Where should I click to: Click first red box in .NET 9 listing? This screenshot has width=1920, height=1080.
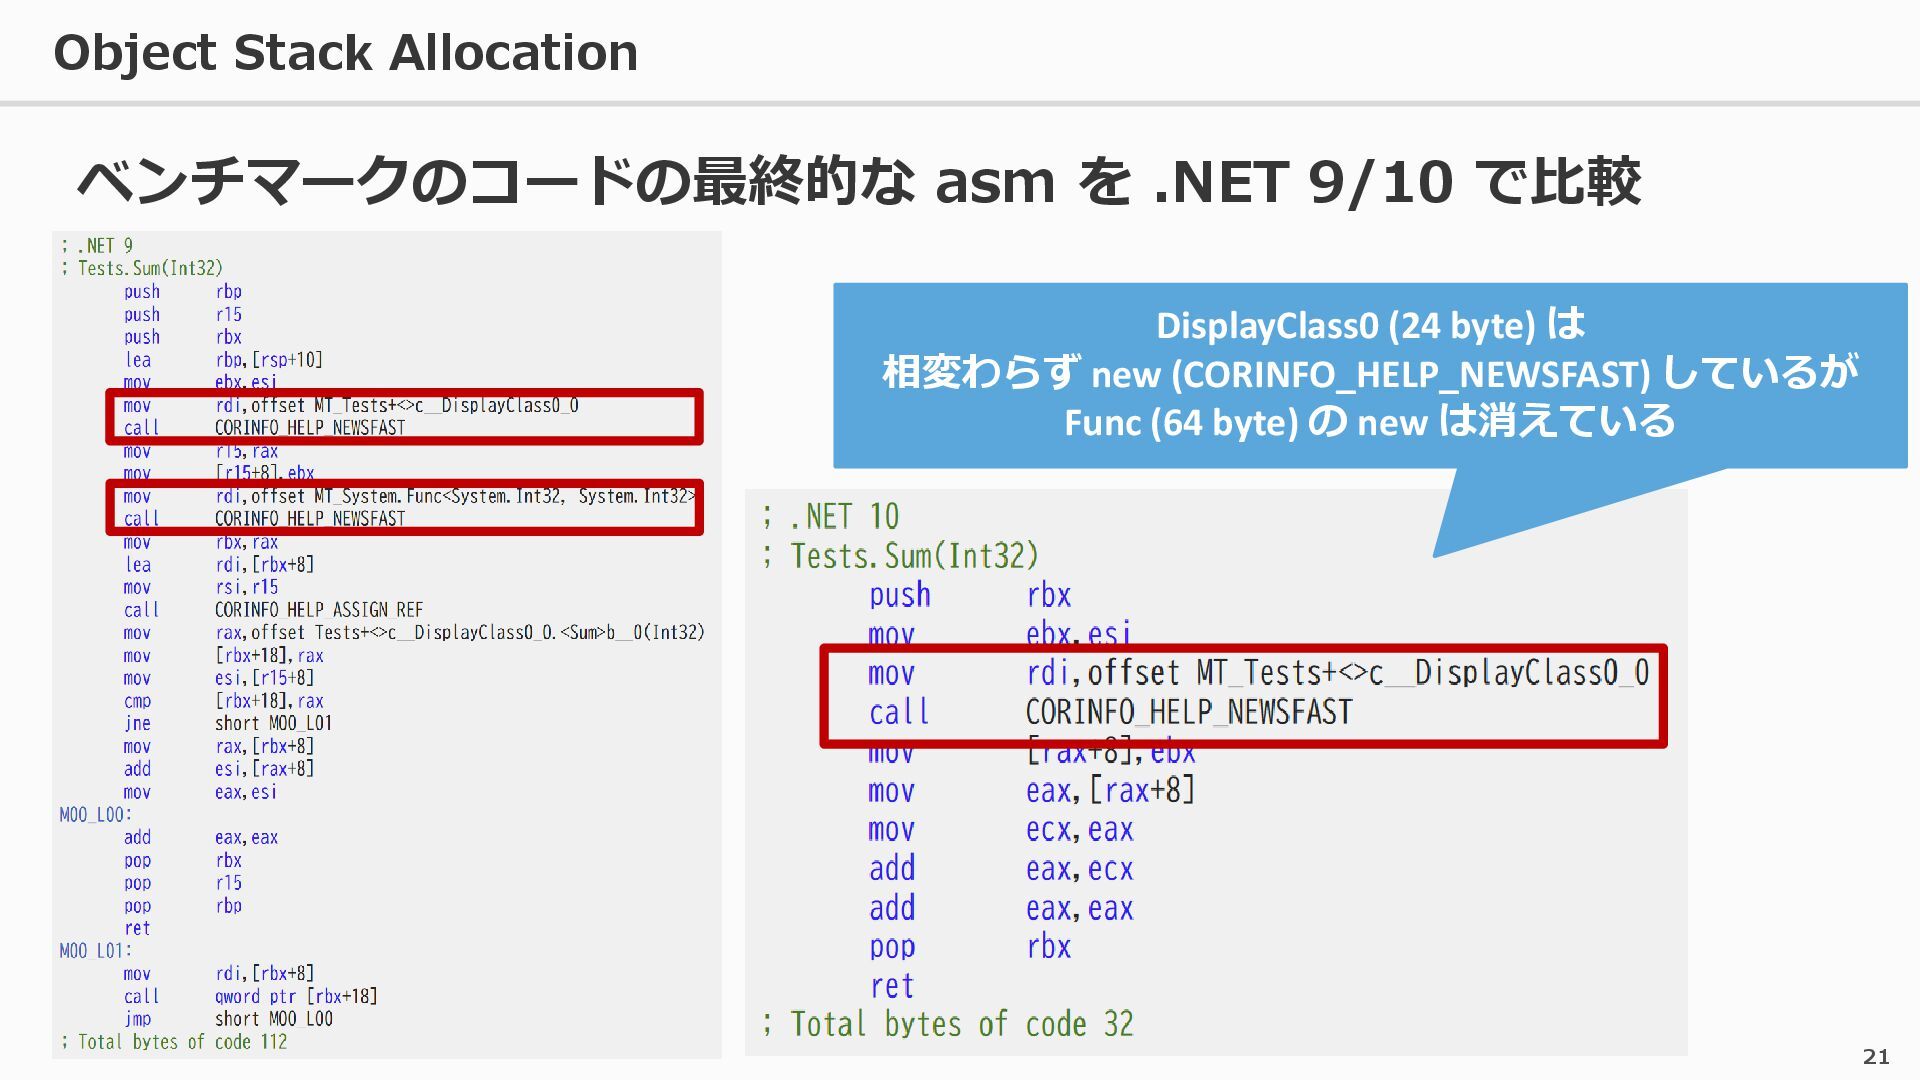click(x=404, y=416)
